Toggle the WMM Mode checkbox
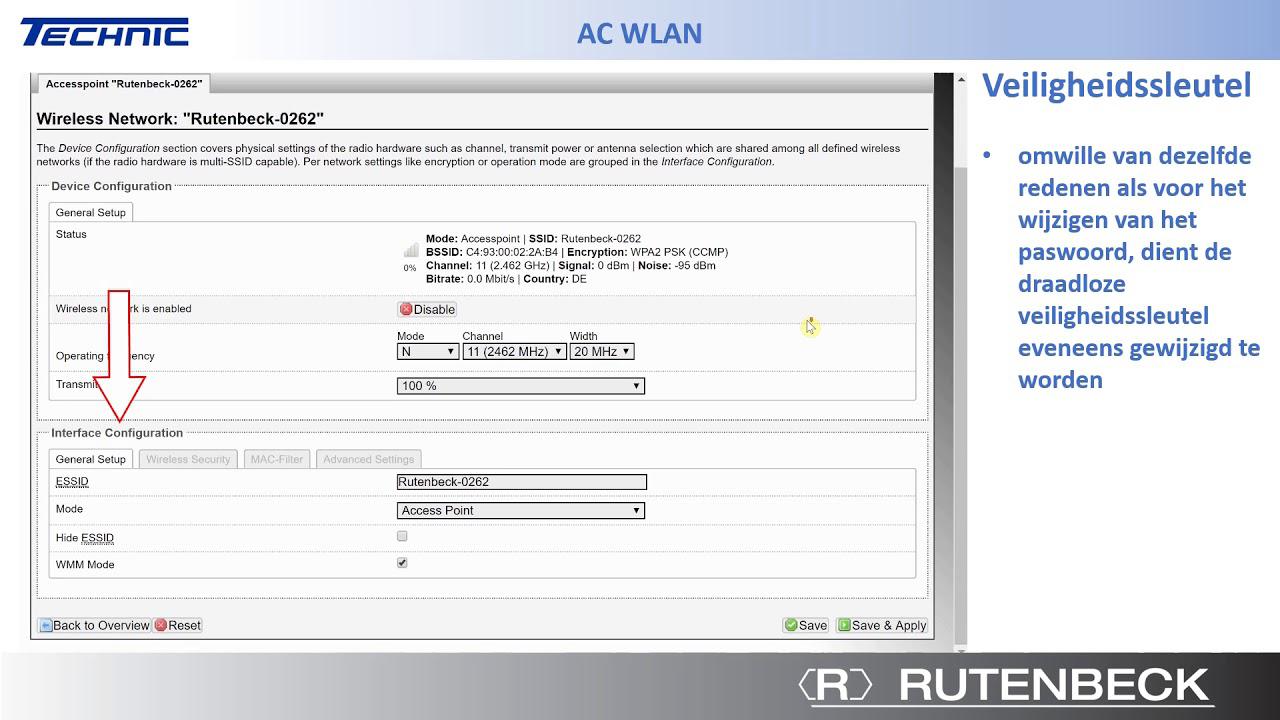Viewport: 1280px width, 720px height. pos(402,563)
